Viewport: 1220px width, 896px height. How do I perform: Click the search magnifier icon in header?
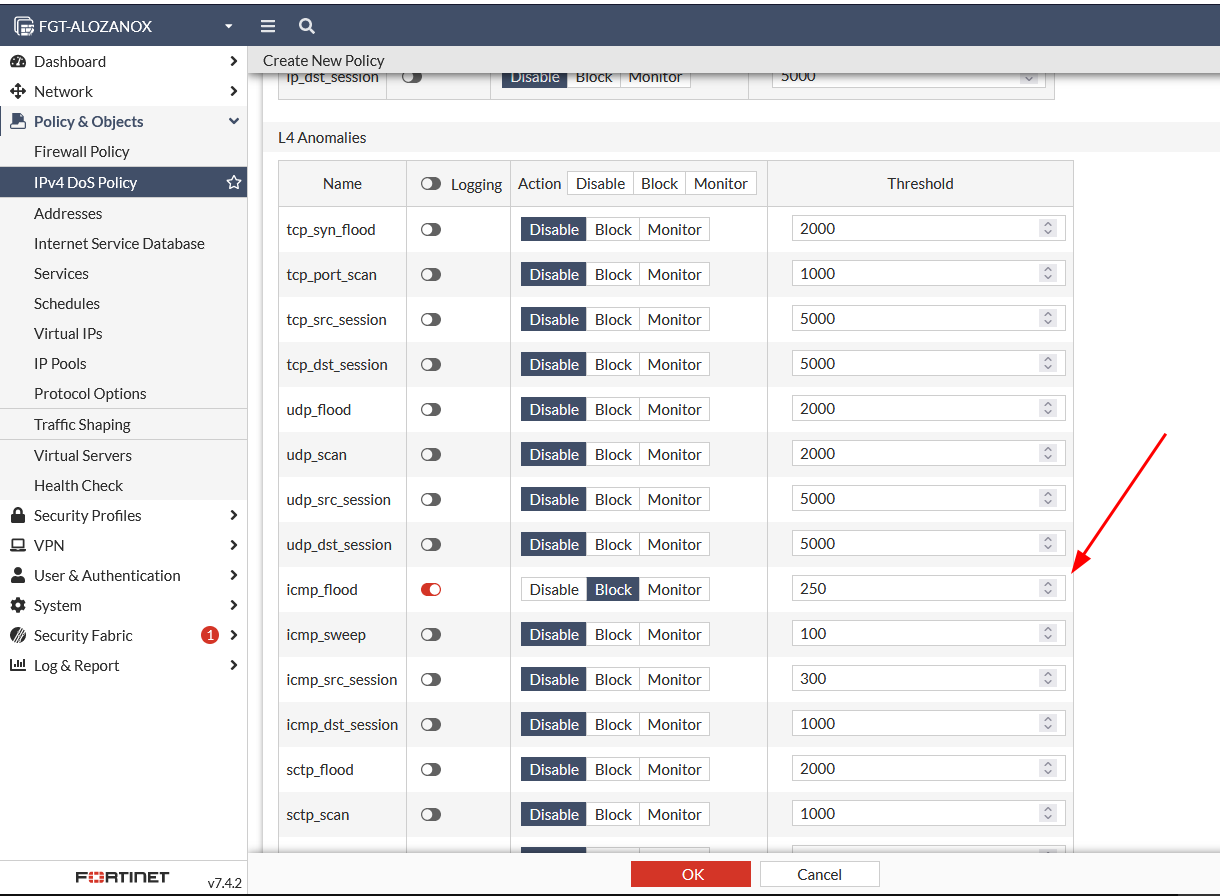[307, 26]
